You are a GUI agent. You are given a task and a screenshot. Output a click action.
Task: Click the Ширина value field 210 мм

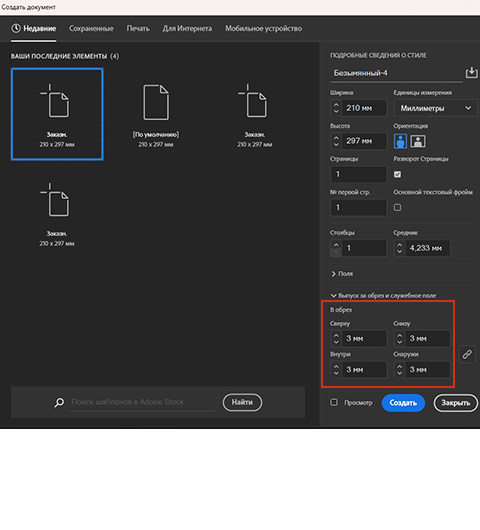[x=364, y=108]
